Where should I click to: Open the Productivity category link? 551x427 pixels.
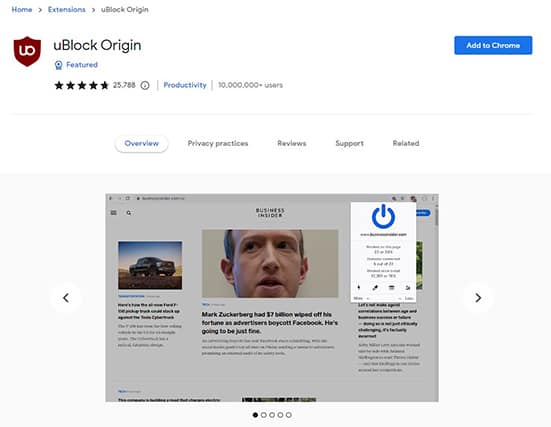pyautogui.click(x=185, y=85)
